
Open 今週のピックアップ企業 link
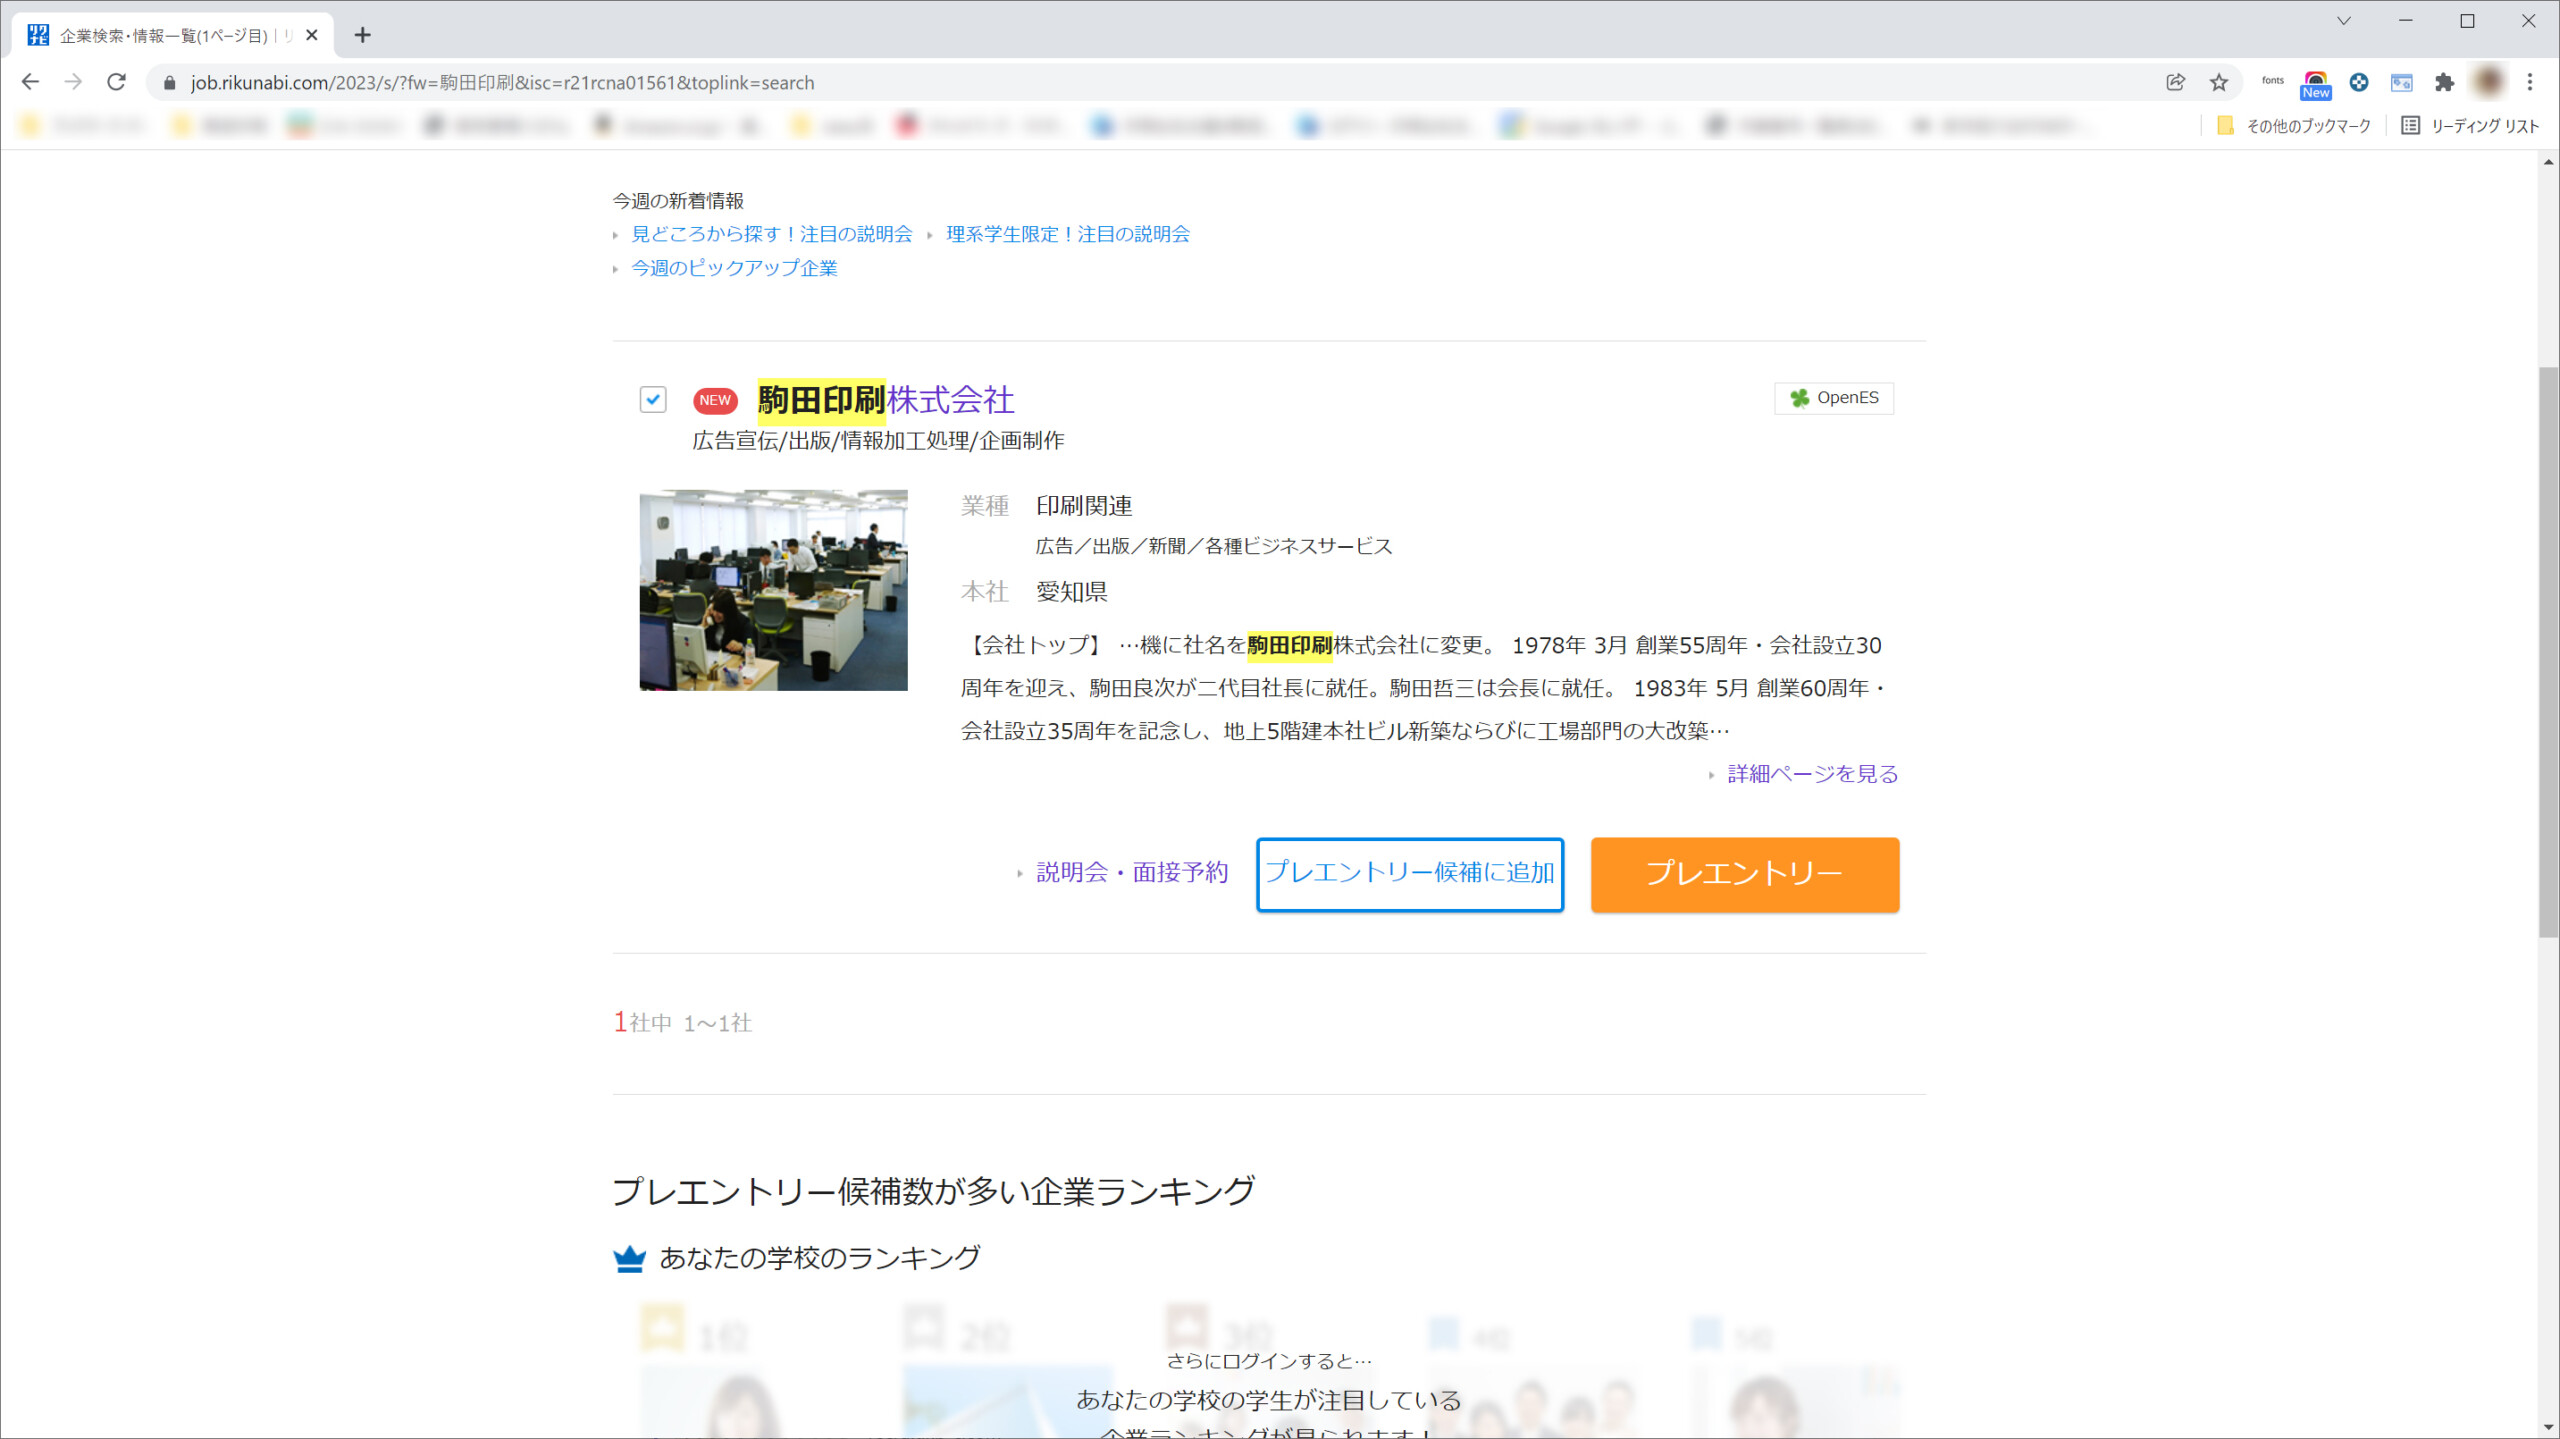click(734, 268)
